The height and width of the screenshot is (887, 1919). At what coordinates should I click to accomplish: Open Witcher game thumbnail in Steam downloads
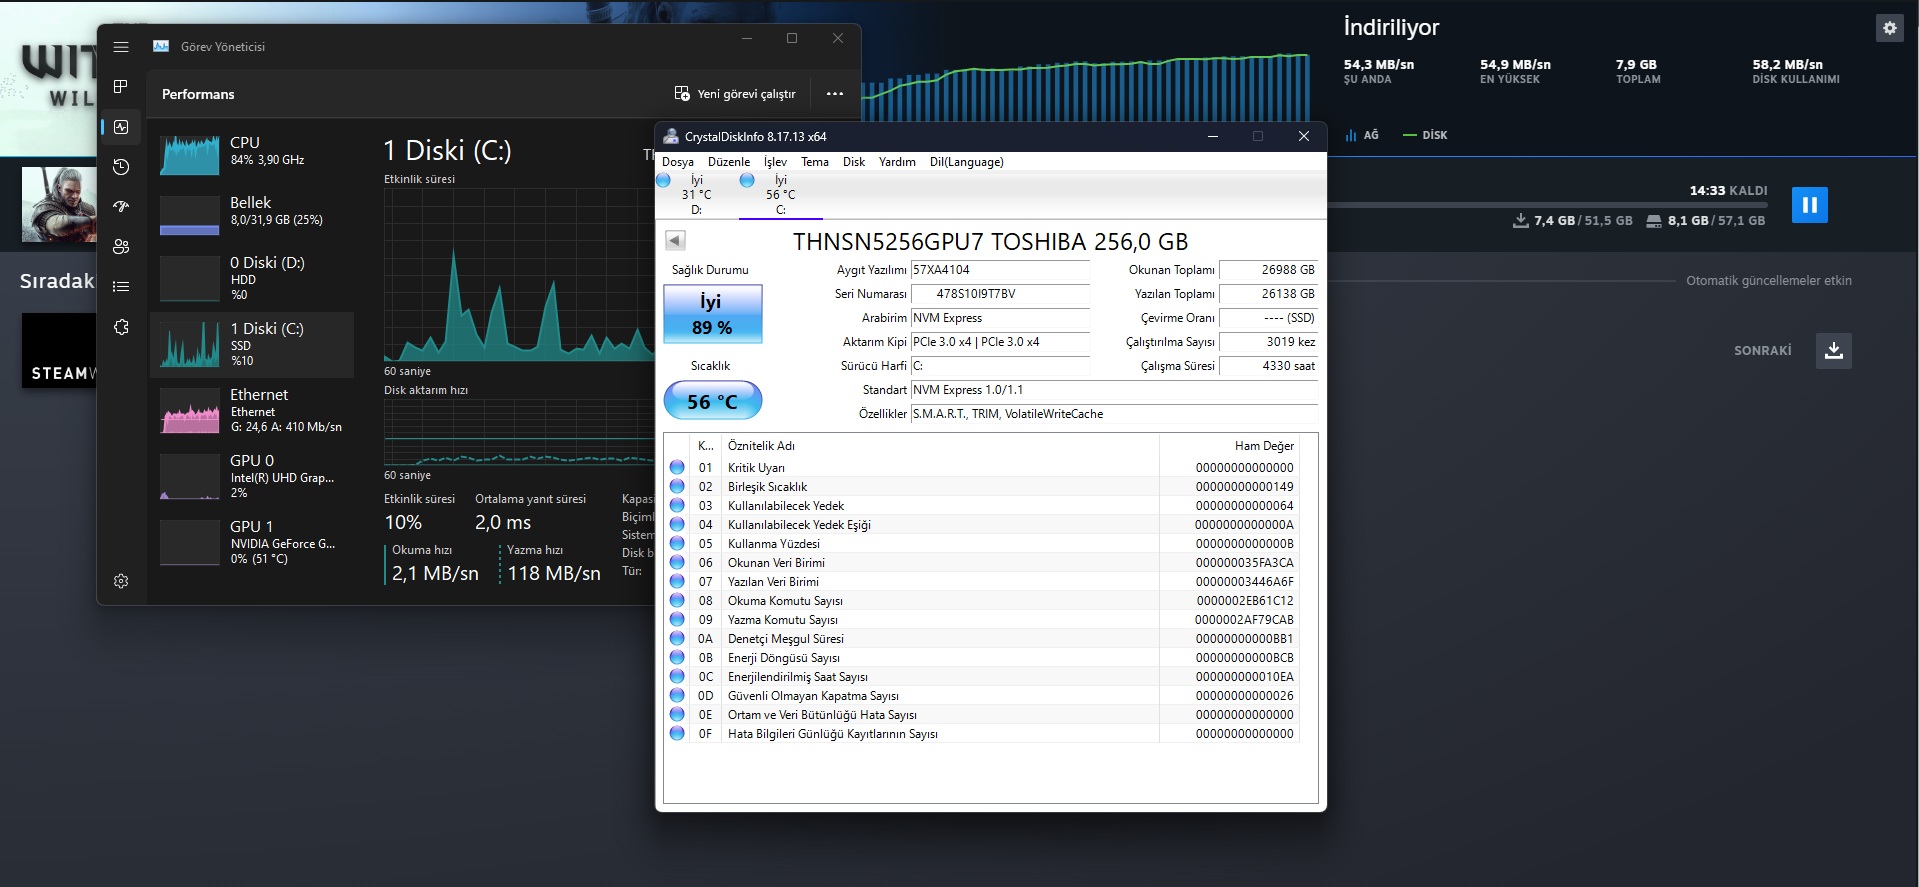click(x=59, y=204)
